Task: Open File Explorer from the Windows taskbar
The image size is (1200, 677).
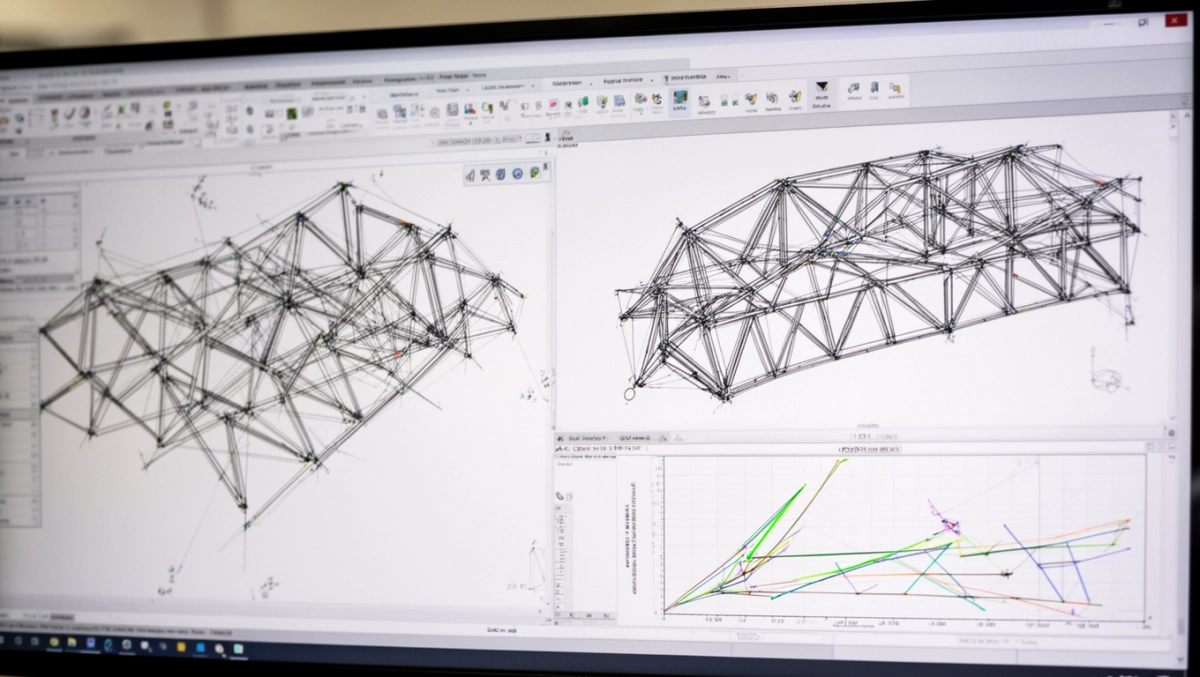Action: tap(71, 642)
